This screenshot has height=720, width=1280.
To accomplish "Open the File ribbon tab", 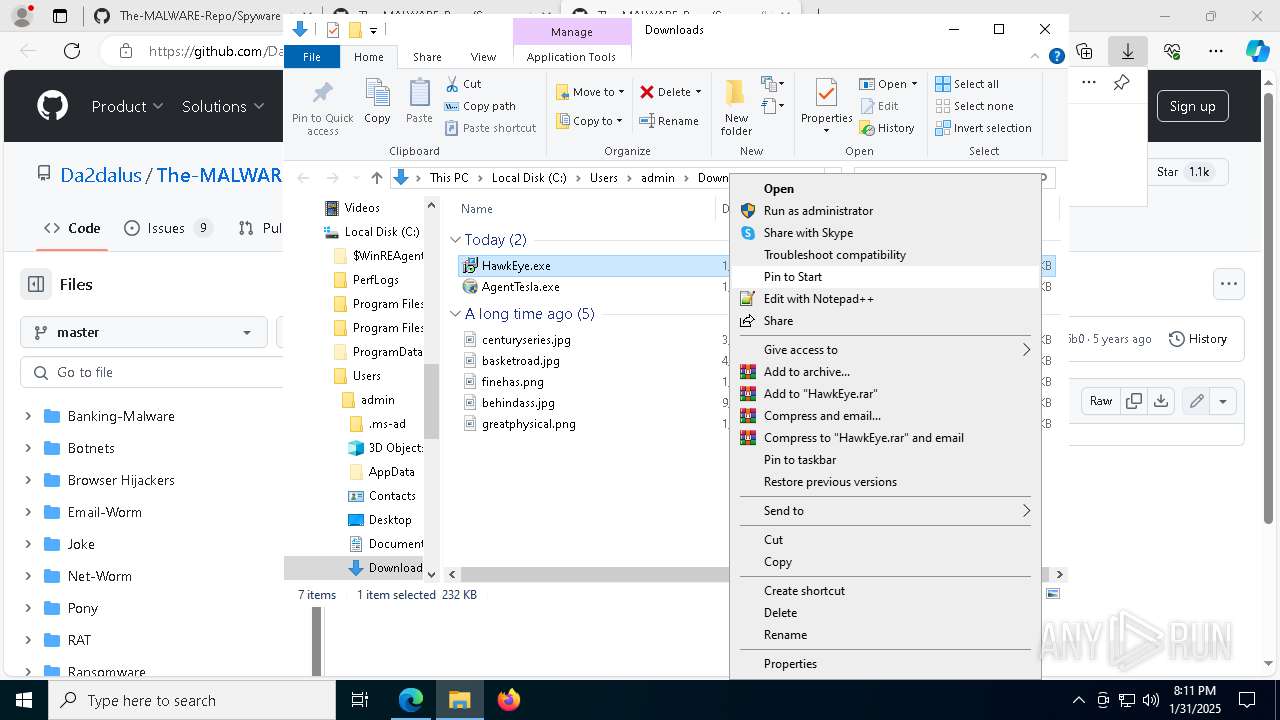I will coord(312,57).
